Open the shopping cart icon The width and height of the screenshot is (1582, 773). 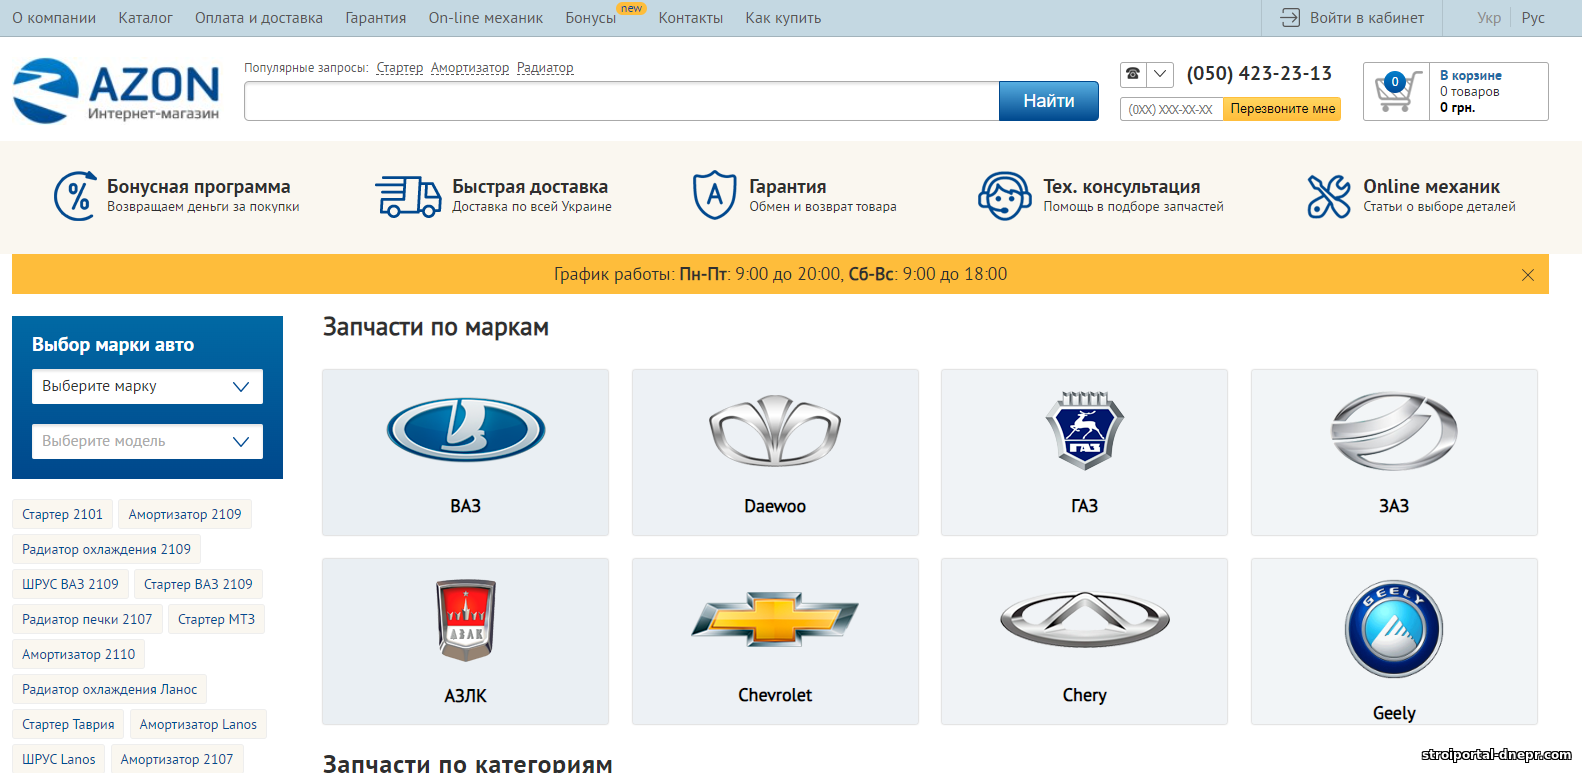tap(1397, 92)
